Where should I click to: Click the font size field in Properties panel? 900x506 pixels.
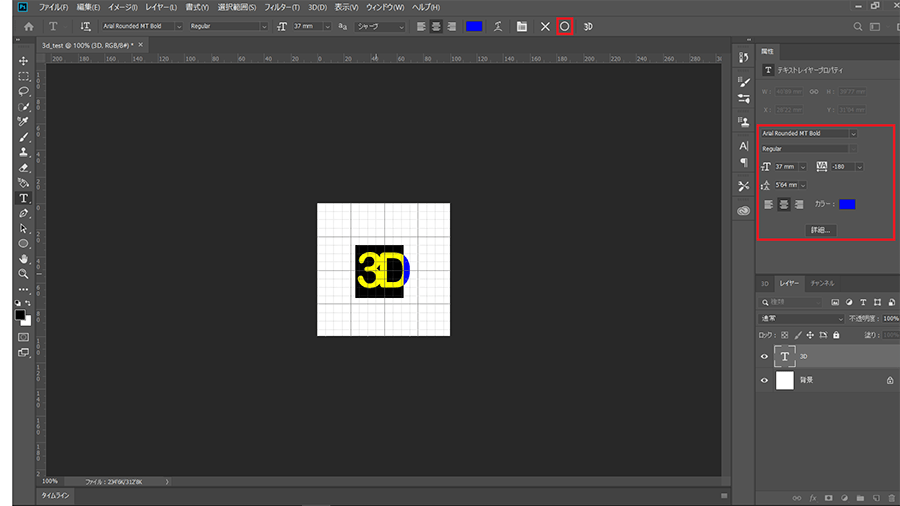tap(785, 166)
